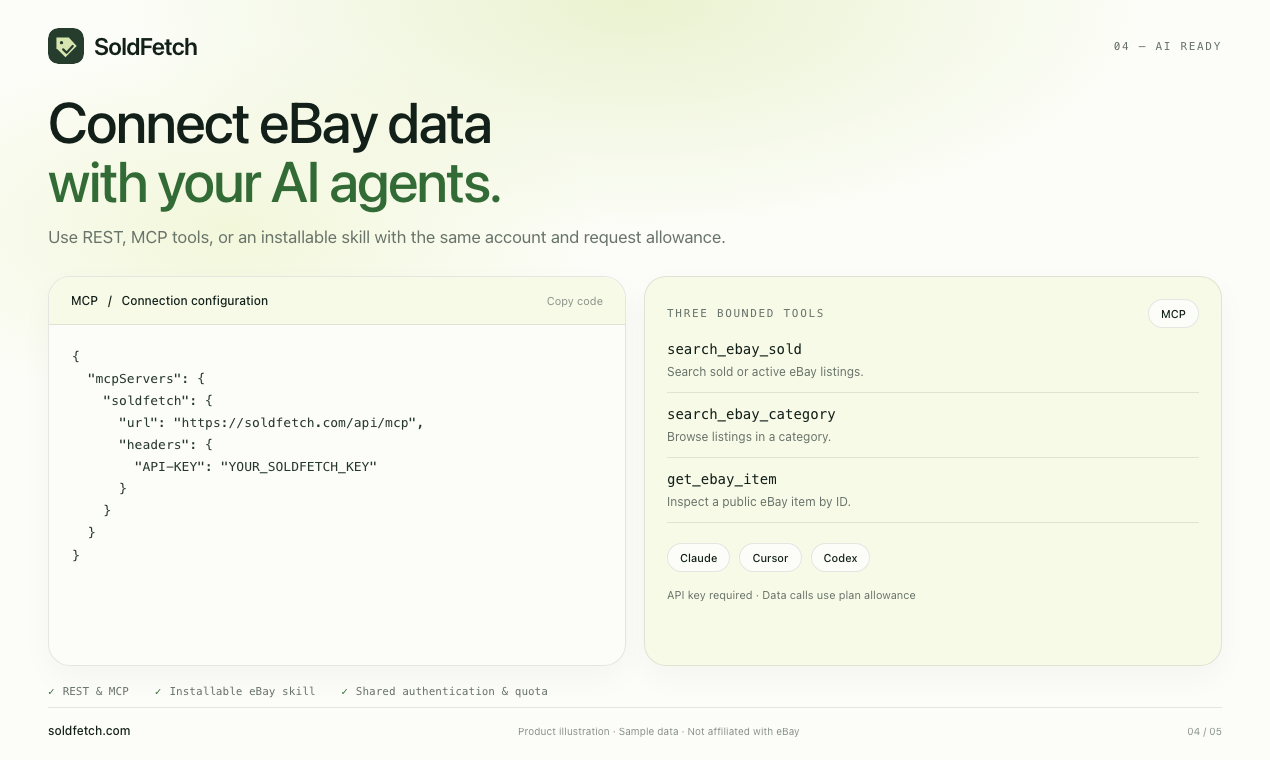Click the THREE BOUNDED TOOLS label
1270x760 pixels.
[x=746, y=313]
